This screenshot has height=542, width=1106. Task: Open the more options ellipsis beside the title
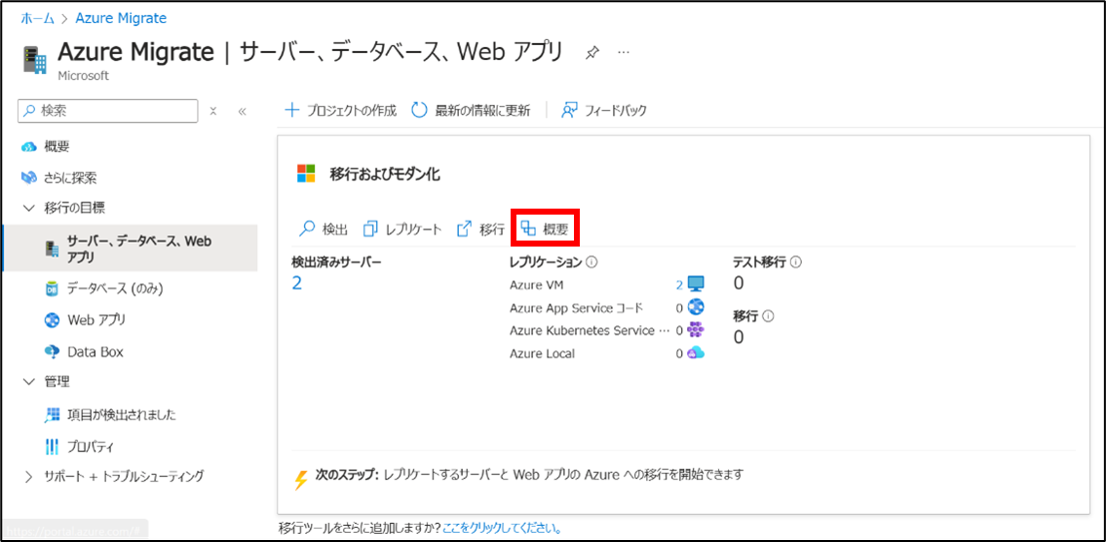[x=624, y=53]
